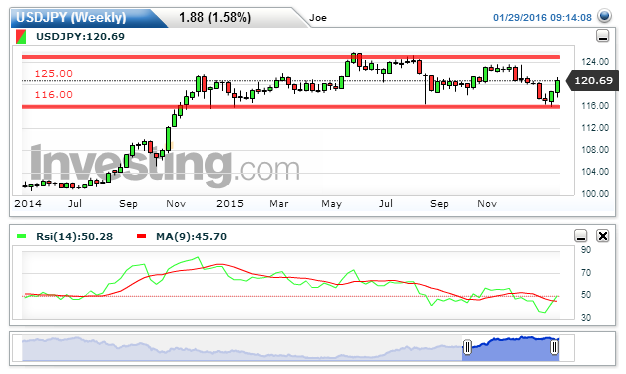Click the 108.00 price axis label

coord(595,150)
